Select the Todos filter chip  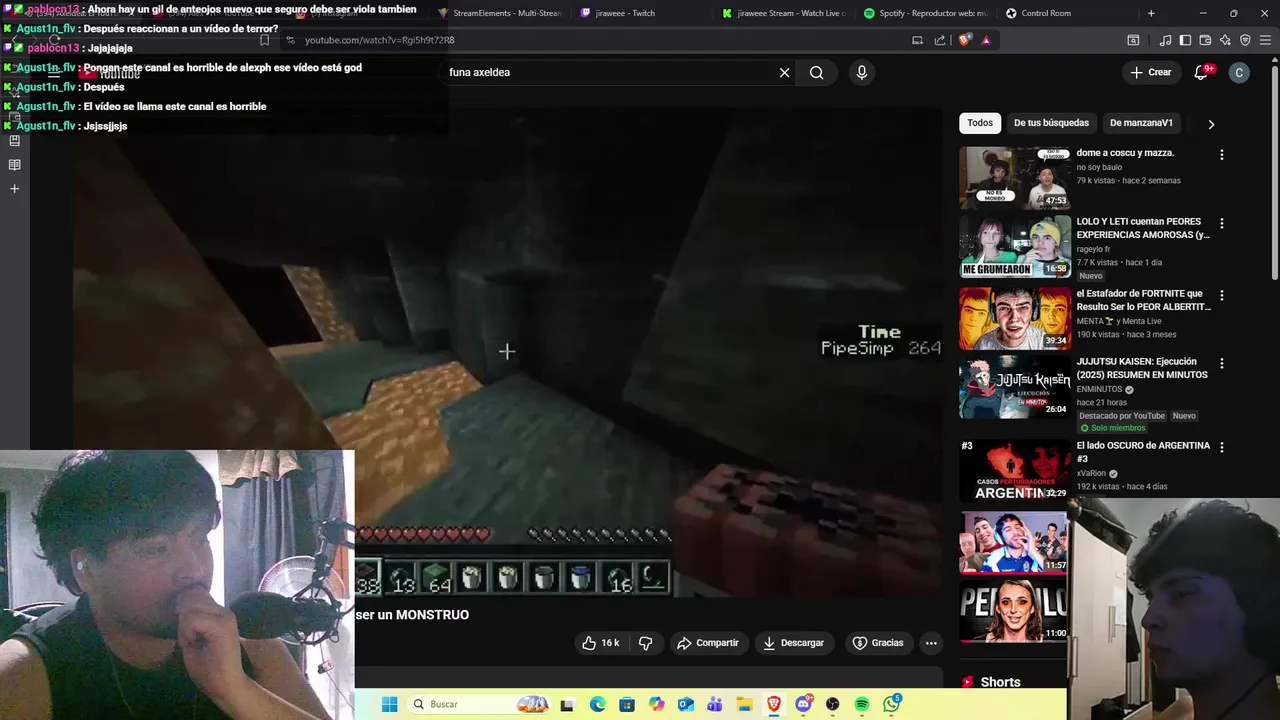click(980, 123)
